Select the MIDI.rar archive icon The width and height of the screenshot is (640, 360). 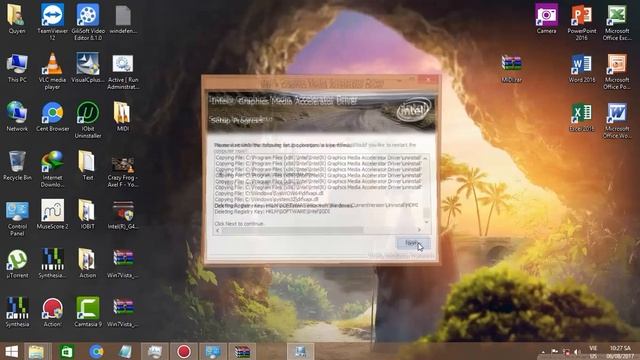point(511,68)
